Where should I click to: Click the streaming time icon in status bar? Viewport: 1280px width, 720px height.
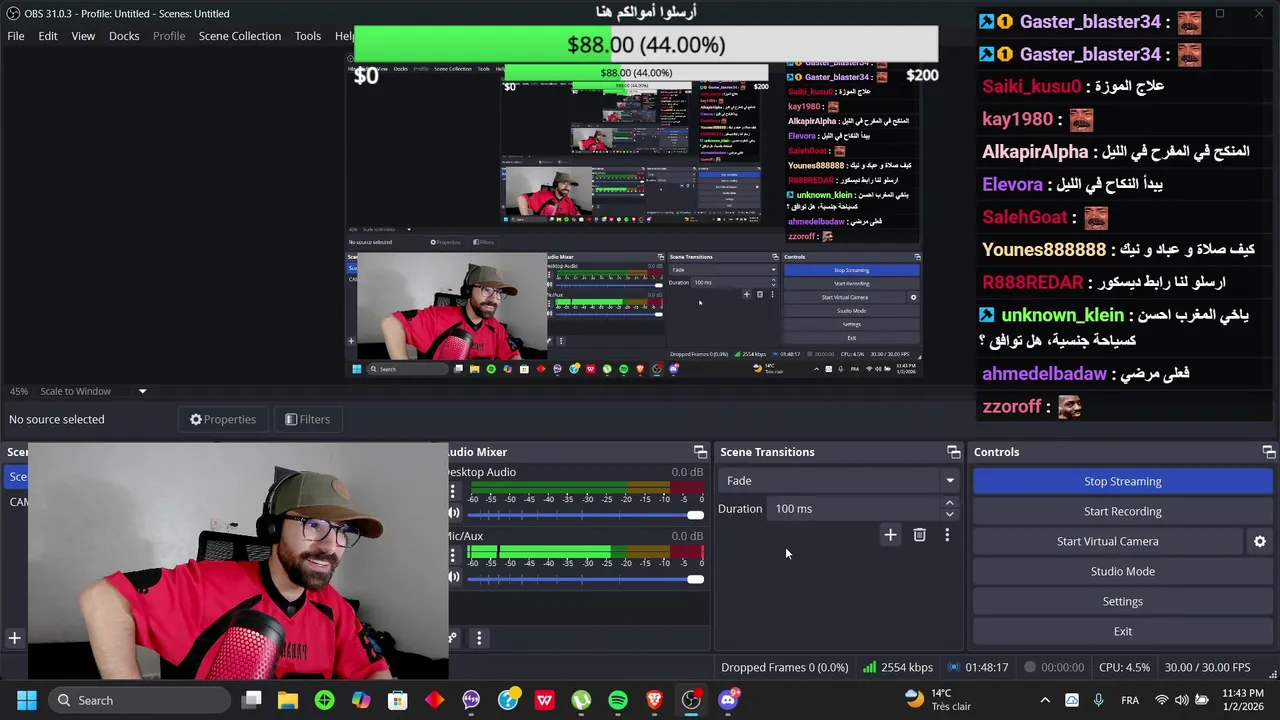tap(955, 667)
